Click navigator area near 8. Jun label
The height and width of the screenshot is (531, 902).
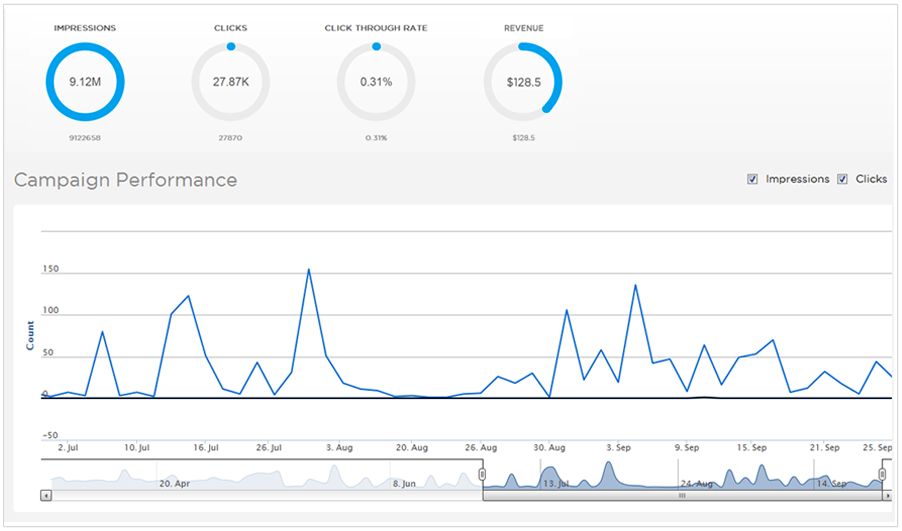[405, 482]
